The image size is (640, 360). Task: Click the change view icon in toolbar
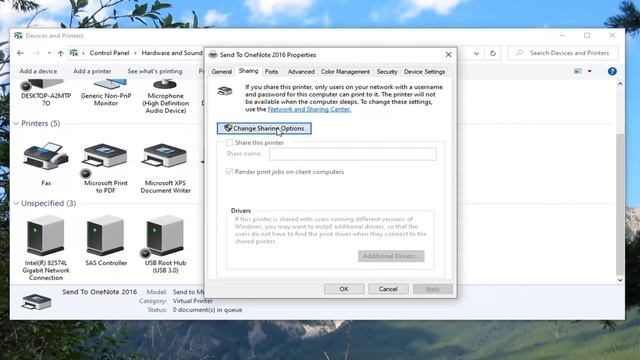click(578, 71)
